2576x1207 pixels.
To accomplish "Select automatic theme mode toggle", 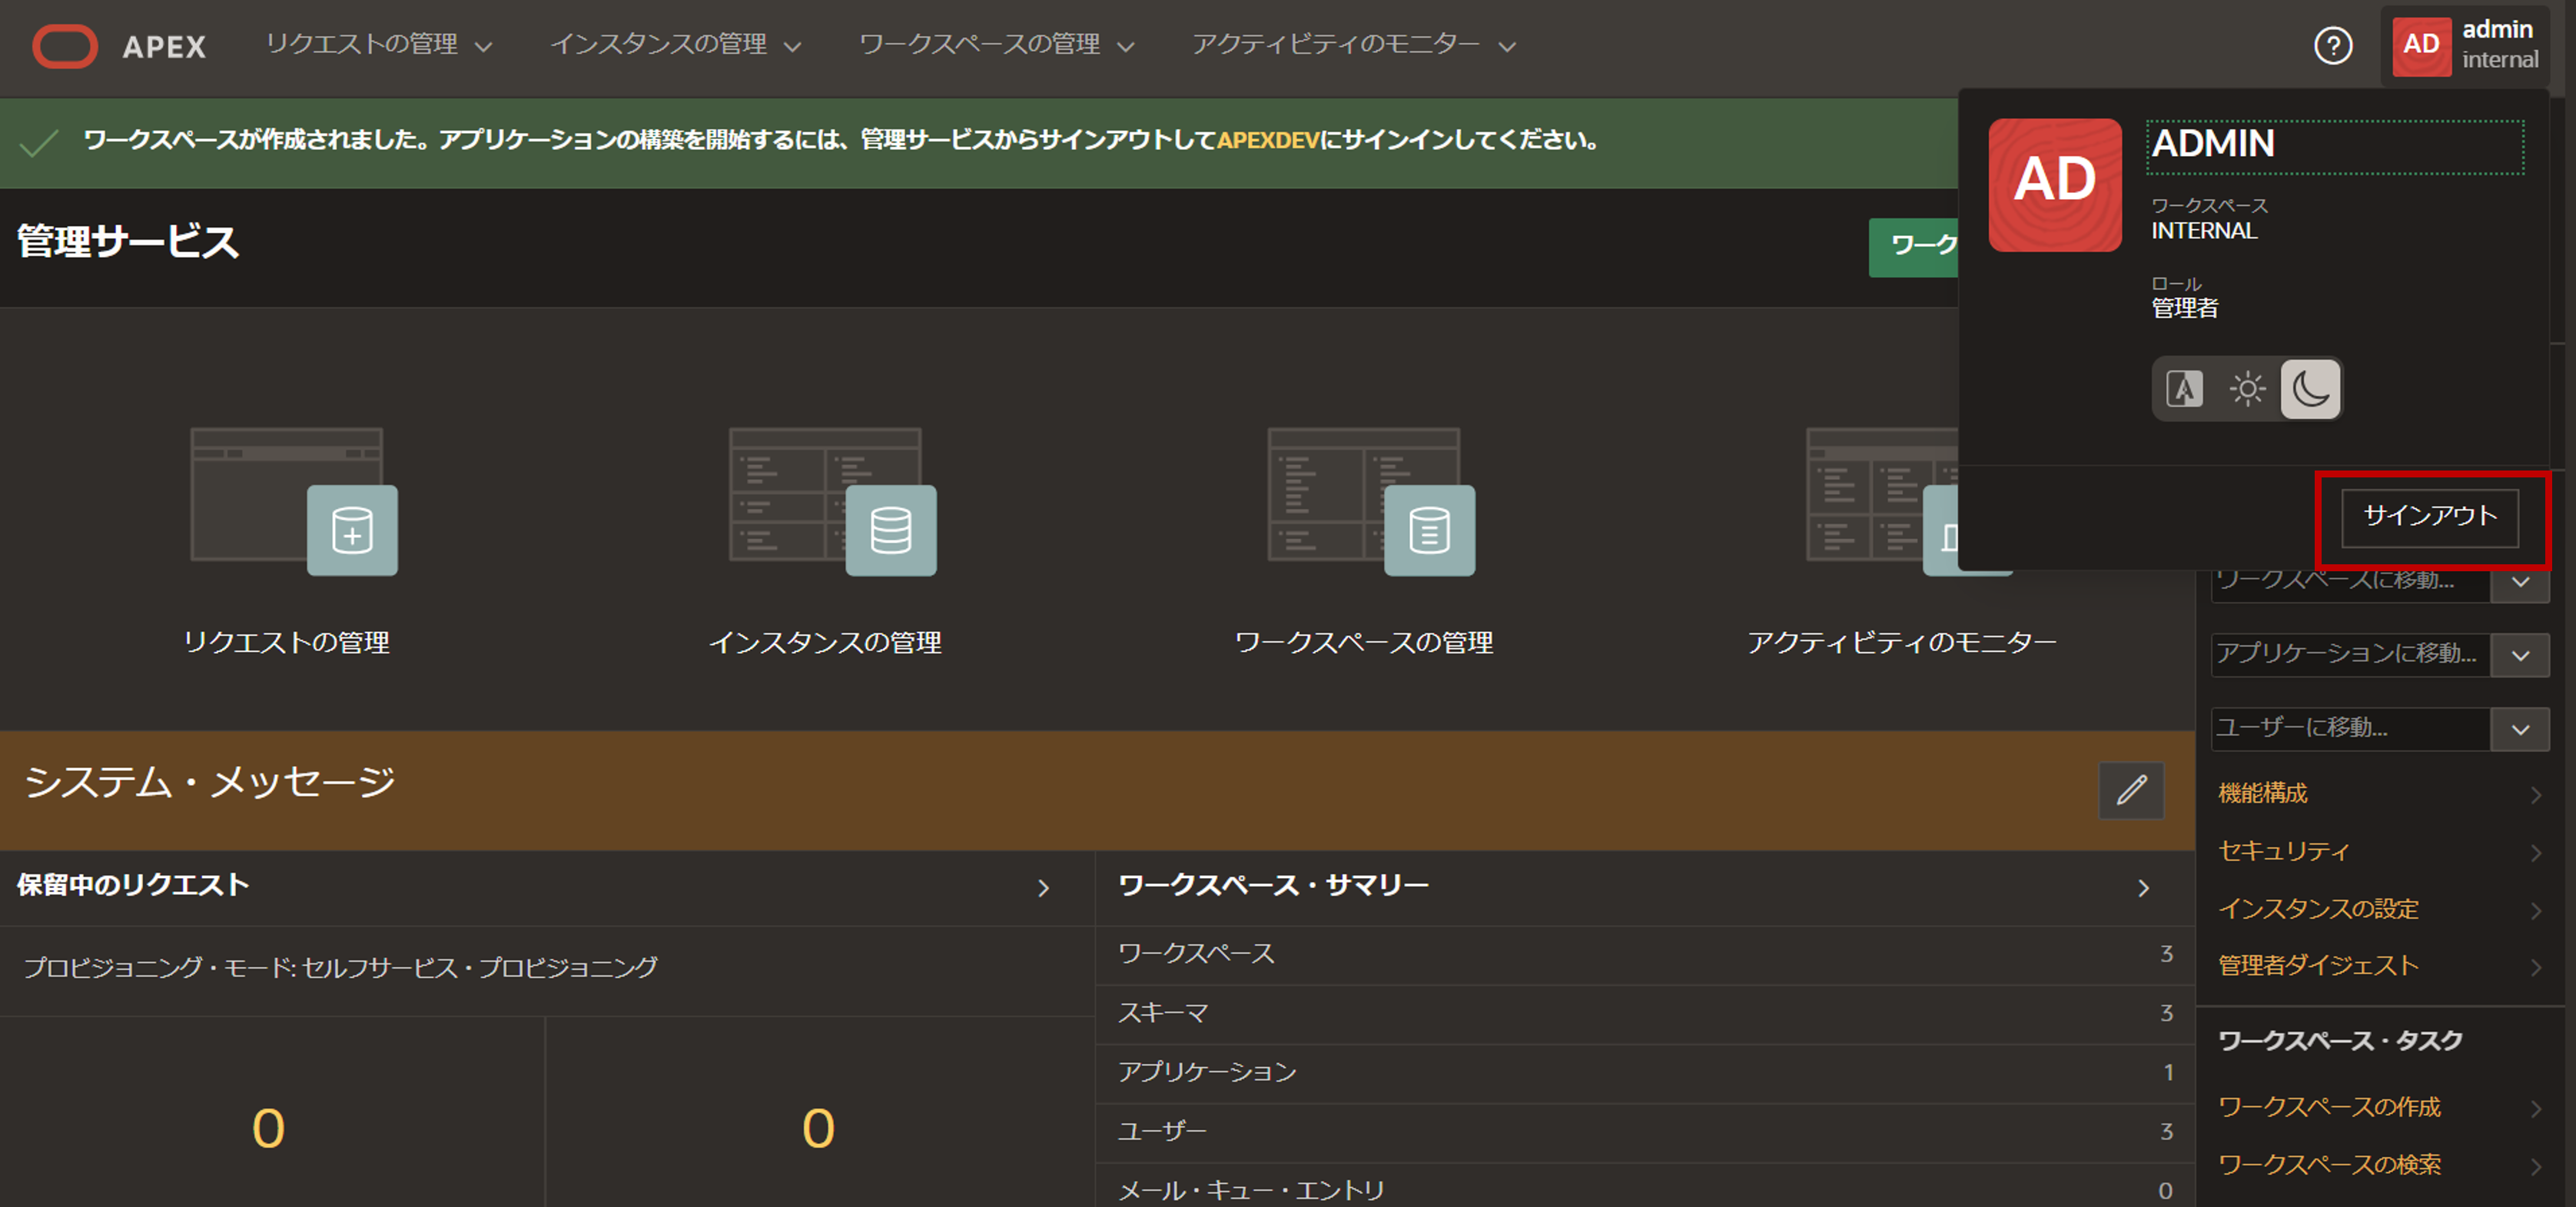I will click(x=2184, y=389).
